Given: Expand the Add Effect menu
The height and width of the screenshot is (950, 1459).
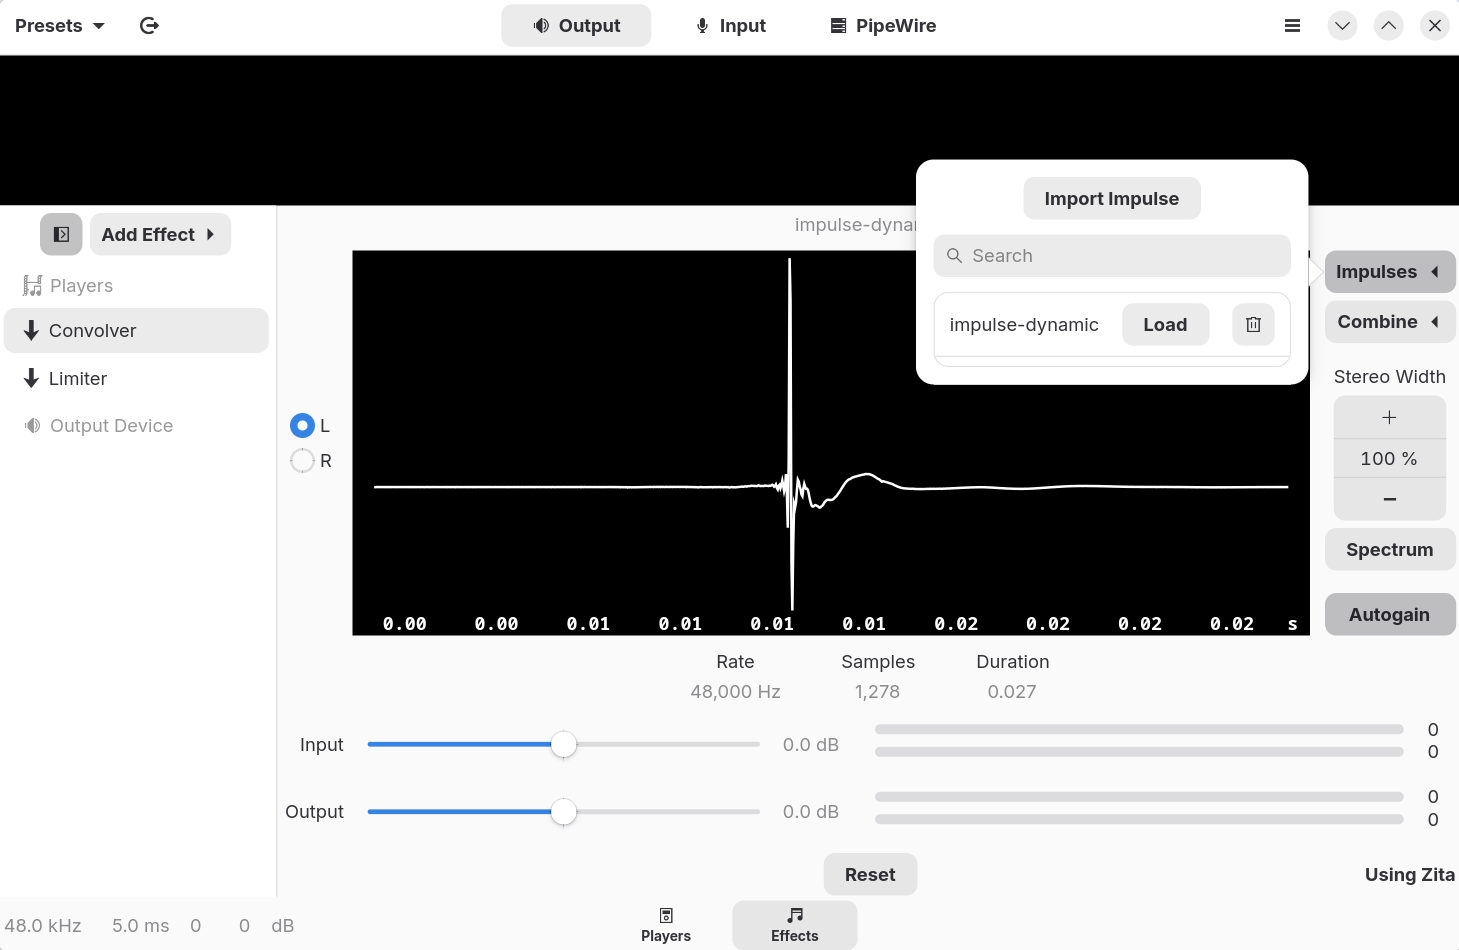Looking at the screenshot, I should pyautogui.click(x=160, y=235).
